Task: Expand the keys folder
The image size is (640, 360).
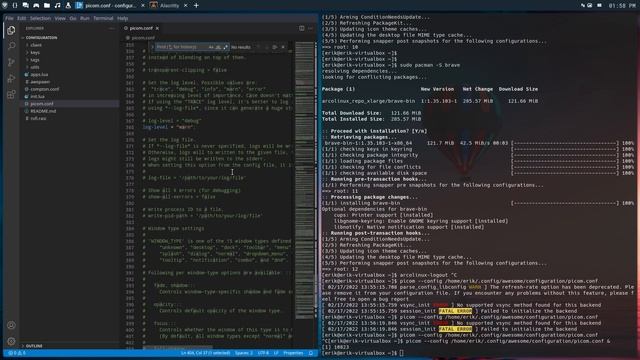Action: tap(35, 52)
